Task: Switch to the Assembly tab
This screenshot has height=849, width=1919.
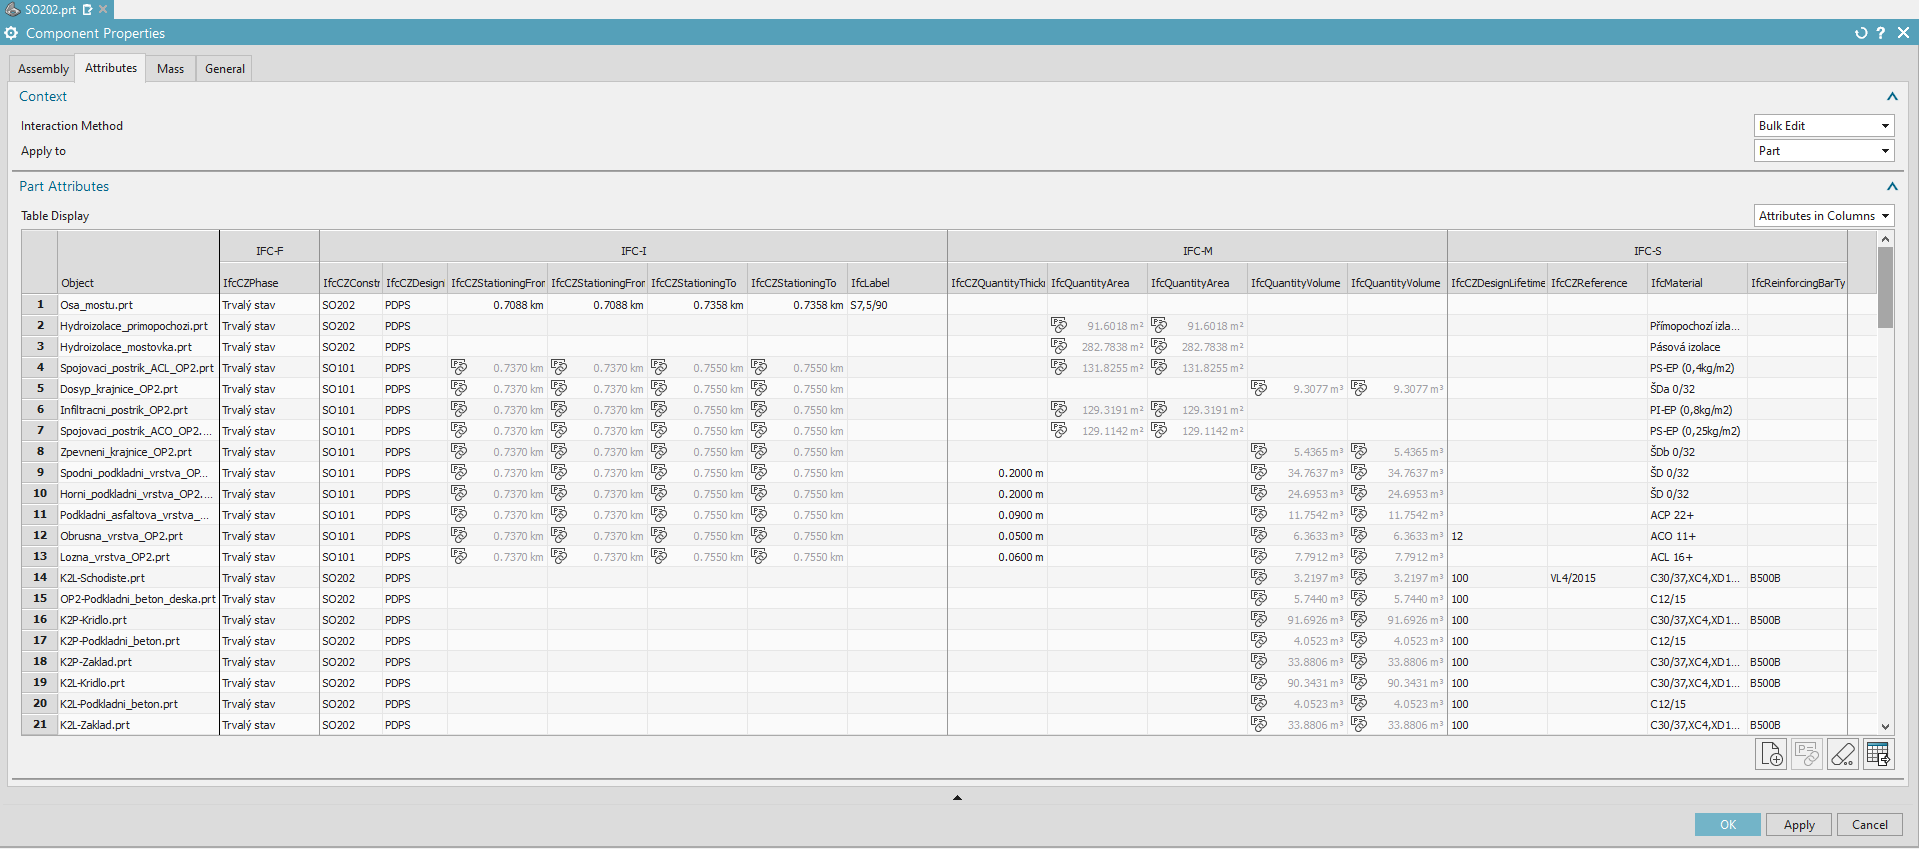Action: pos(43,69)
